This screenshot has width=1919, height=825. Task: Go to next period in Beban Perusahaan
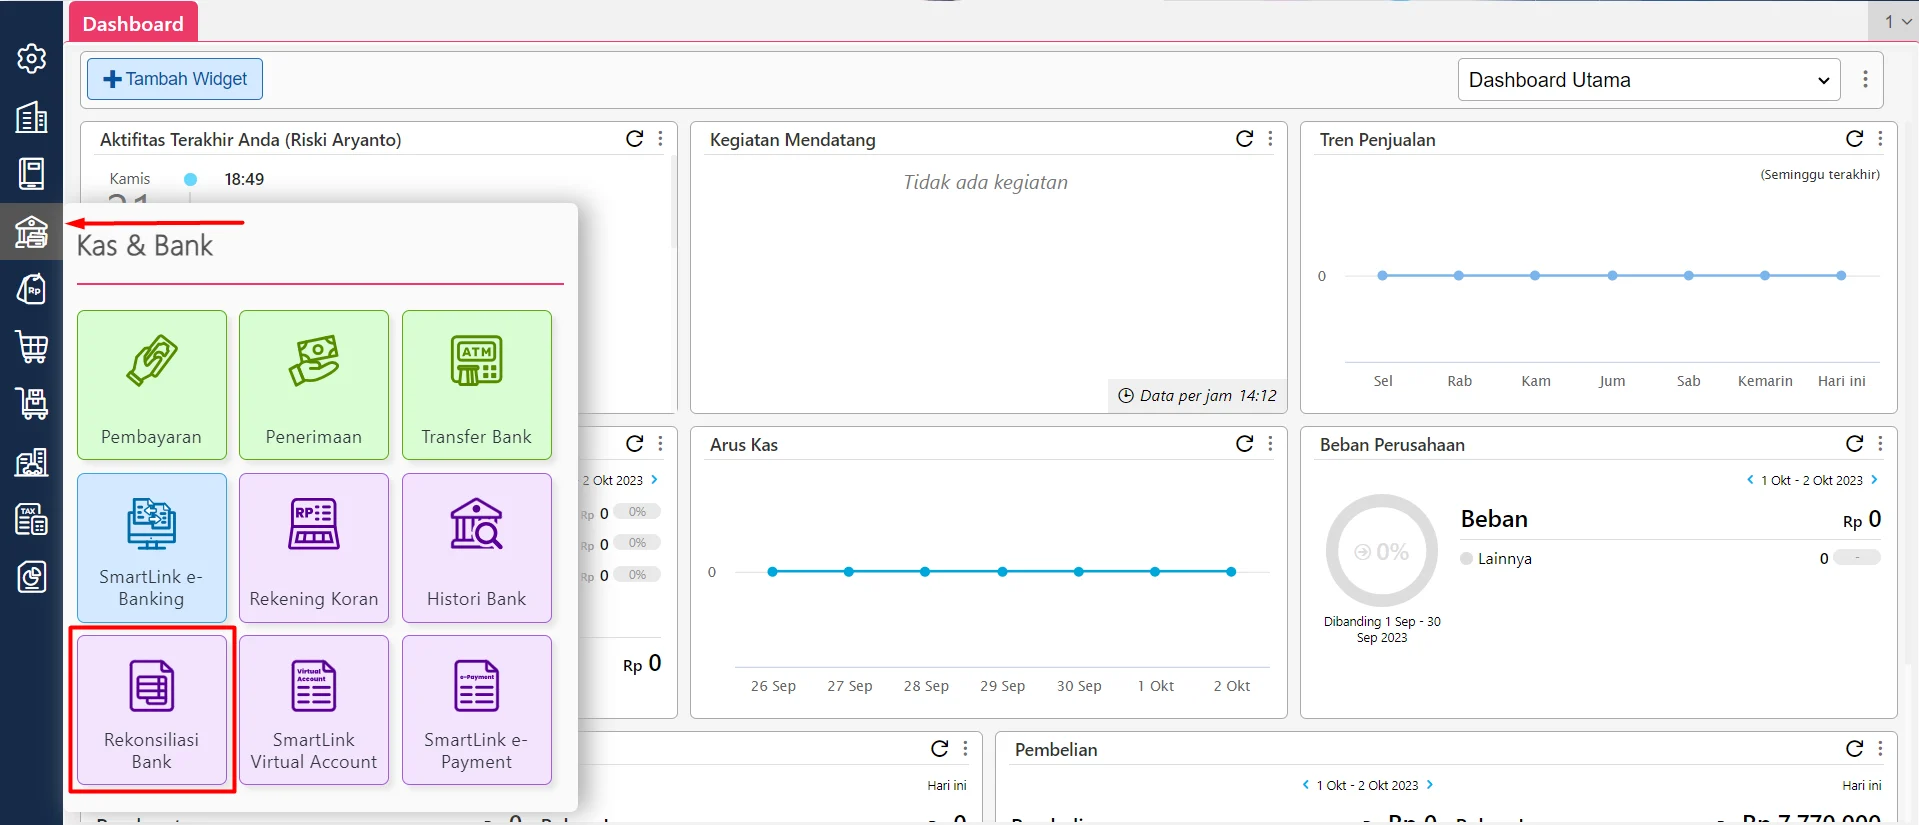(1874, 480)
